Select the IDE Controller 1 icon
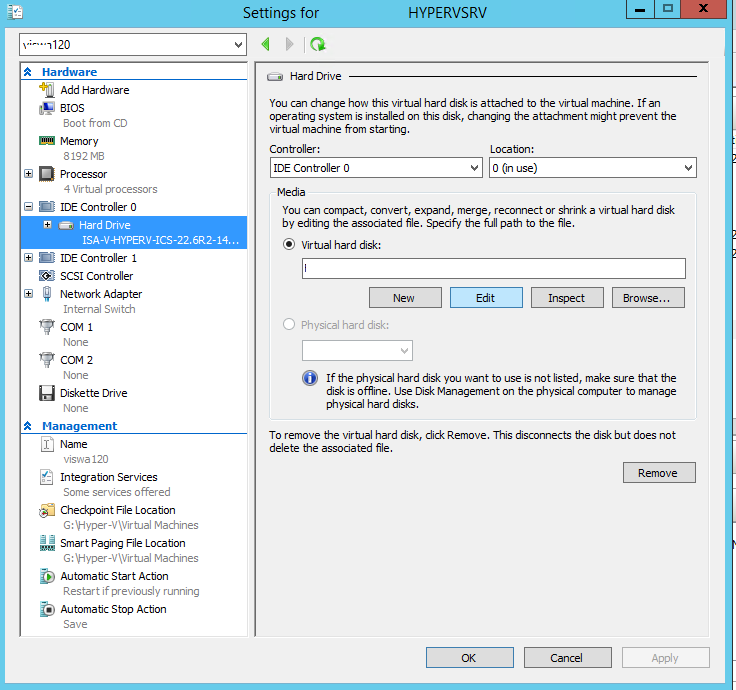The width and height of the screenshot is (736, 690). pyautogui.click(x=46, y=258)
